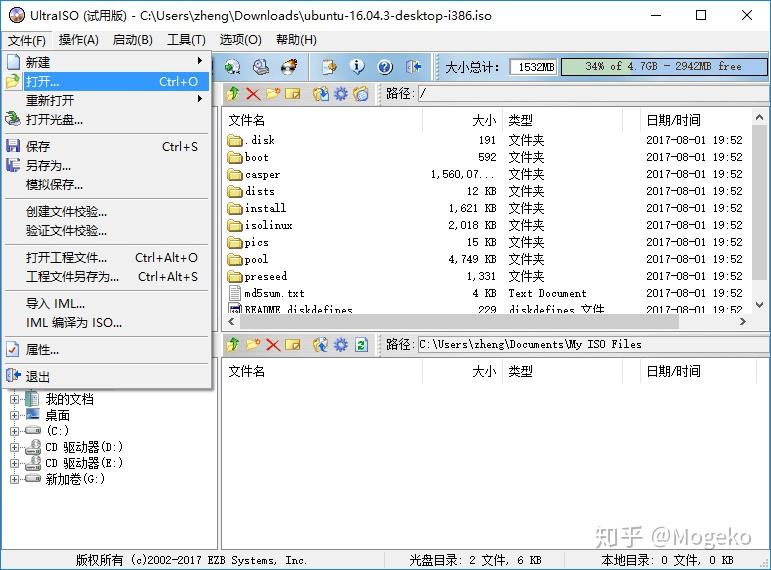Click the add-to-ISO icon in local toolbar
The width and height of the screenshot is (771, 570).
[x=321, y=345]
